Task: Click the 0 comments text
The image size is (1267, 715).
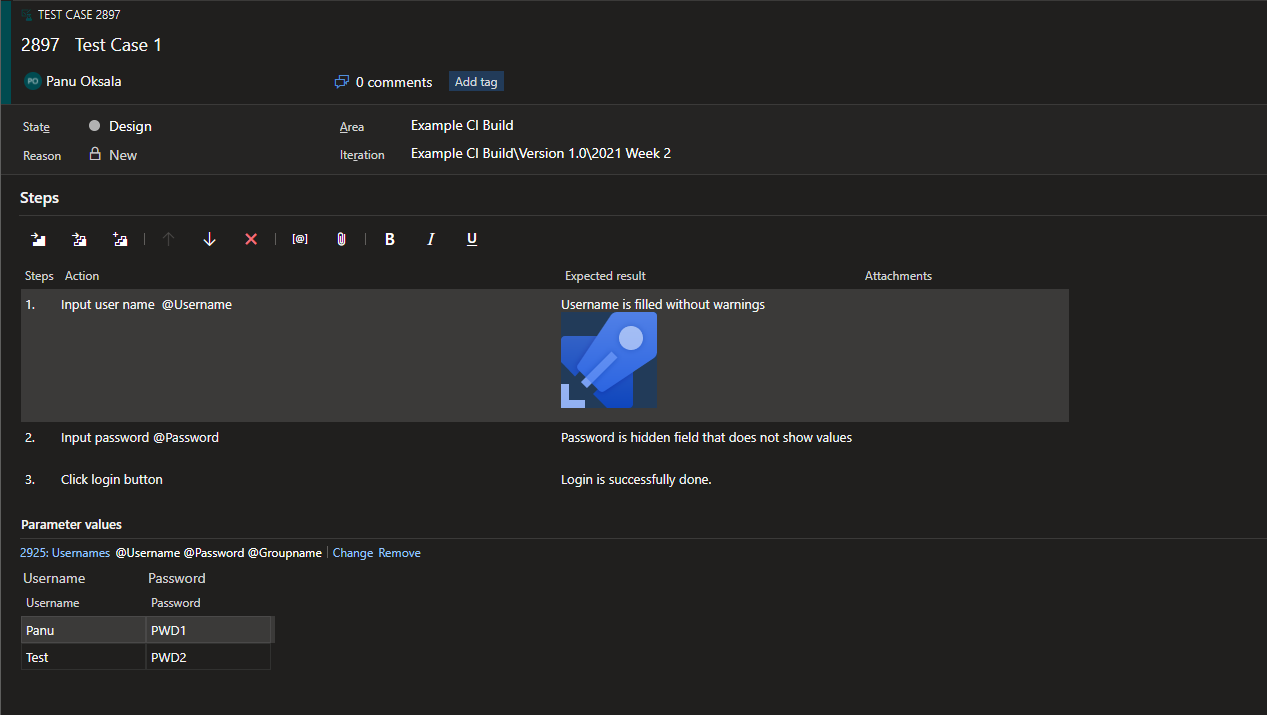Action: (x=394, y=82)
